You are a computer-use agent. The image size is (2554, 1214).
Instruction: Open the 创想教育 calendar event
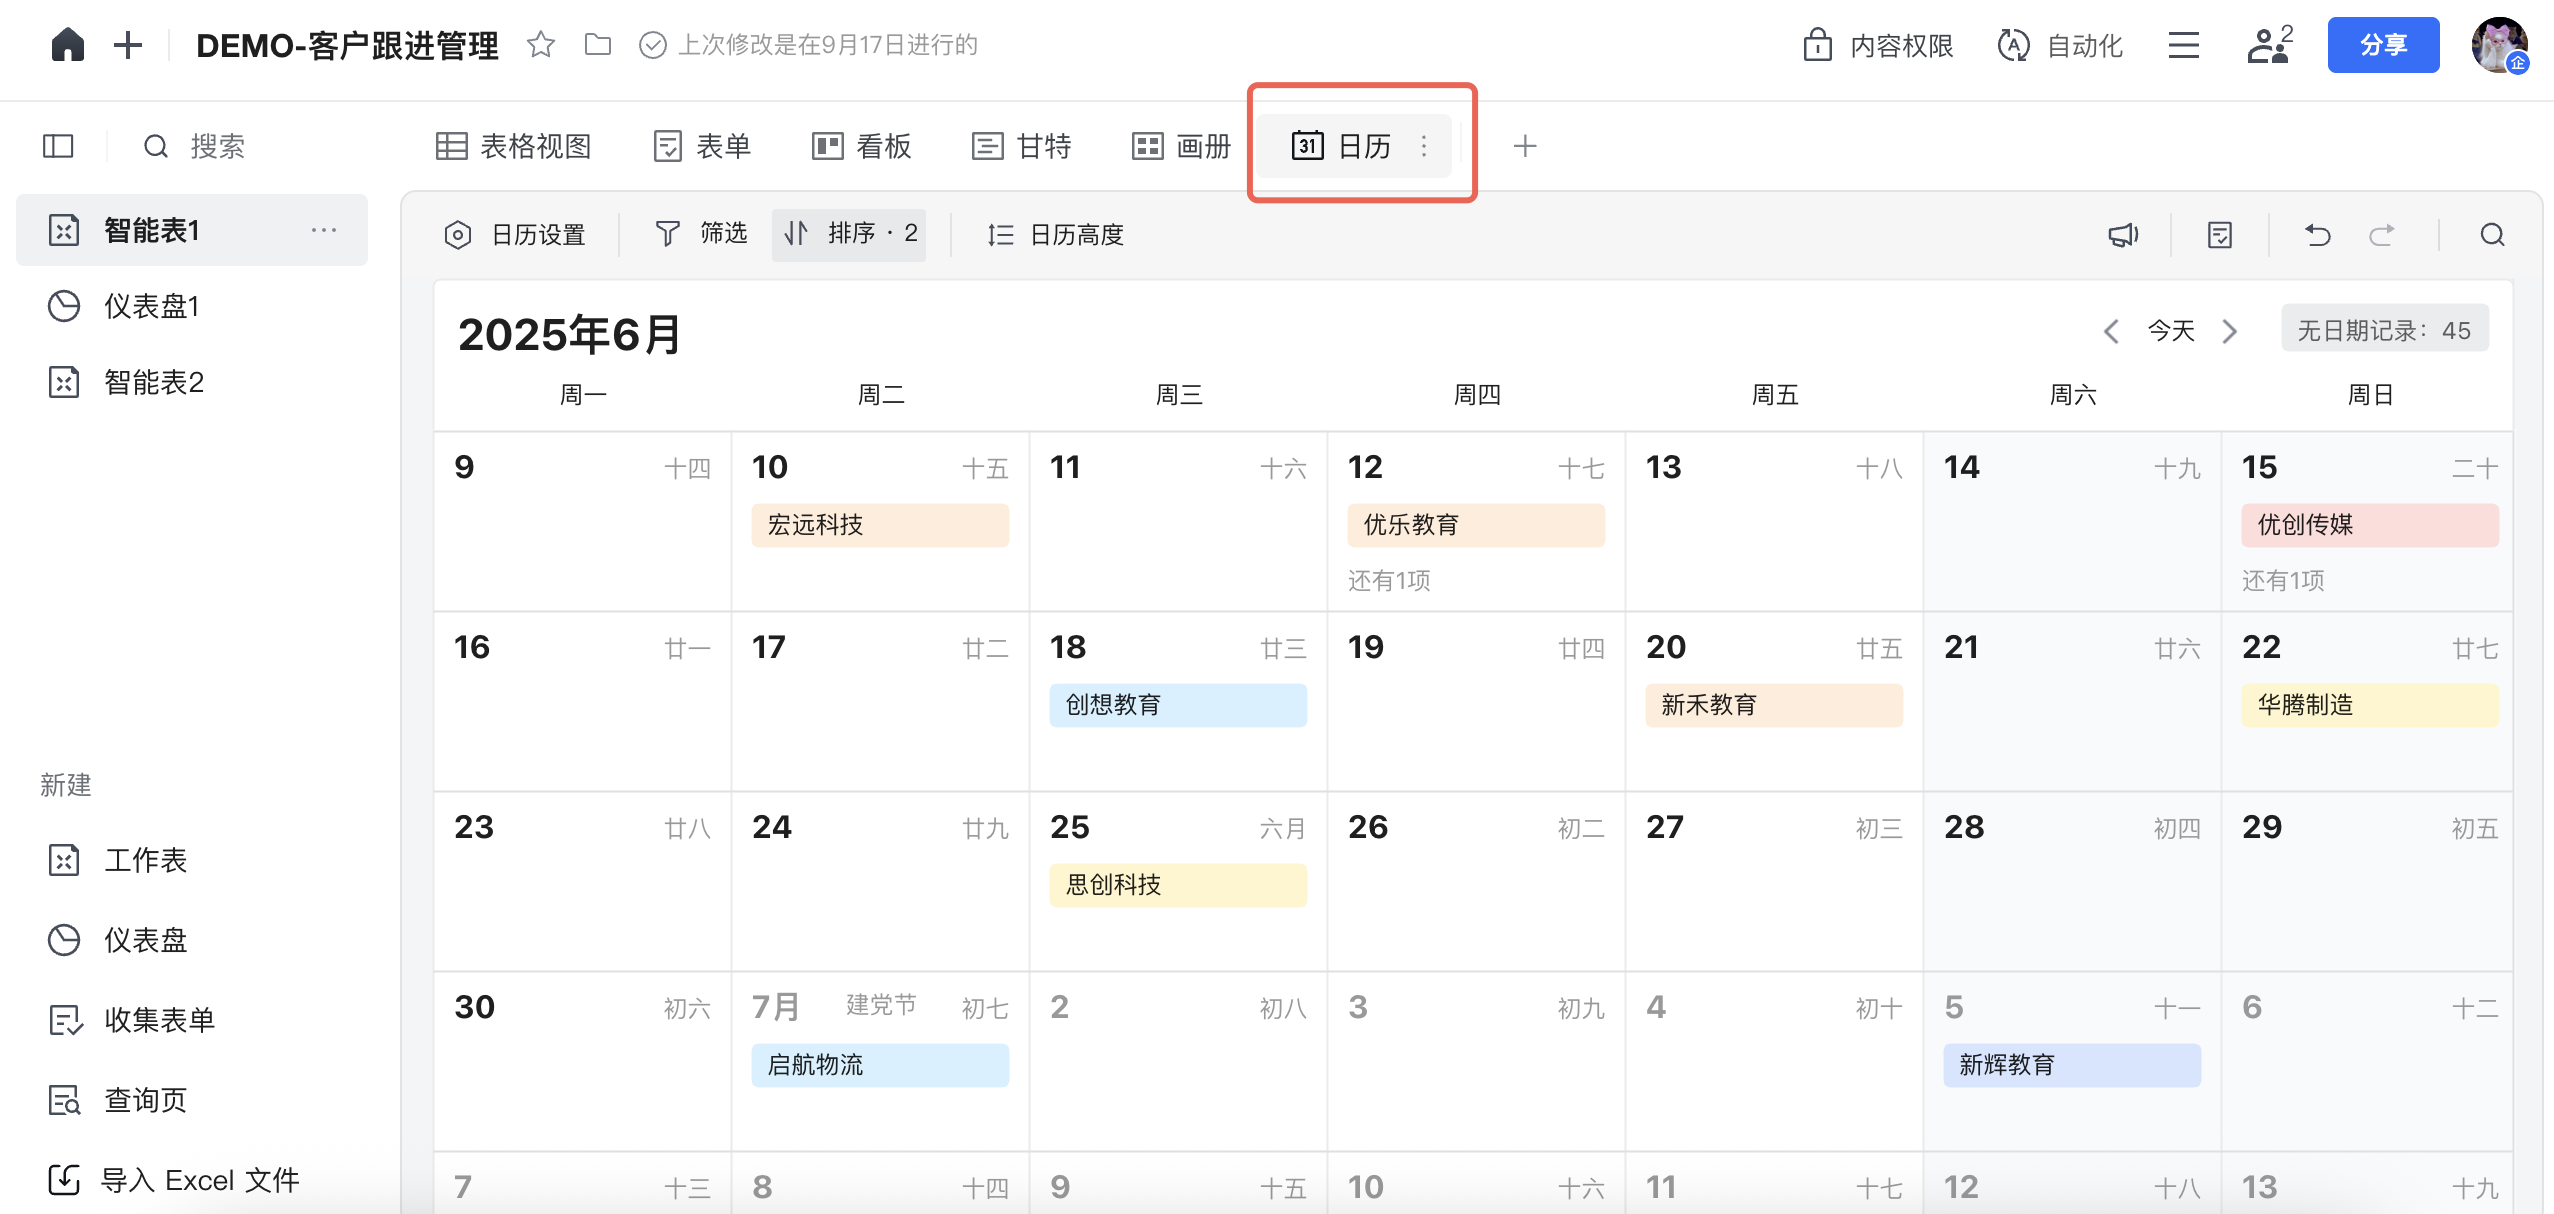pos(1177,705)
